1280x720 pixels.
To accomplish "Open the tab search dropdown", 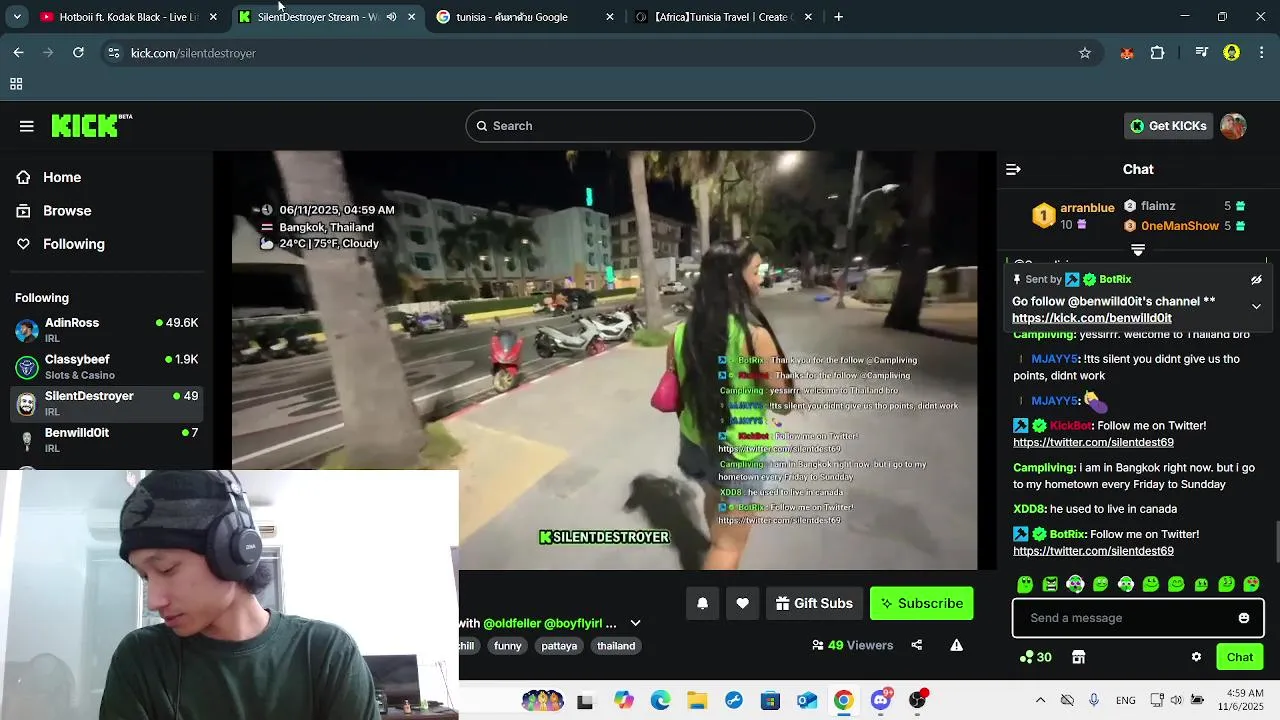I will 17,17.
